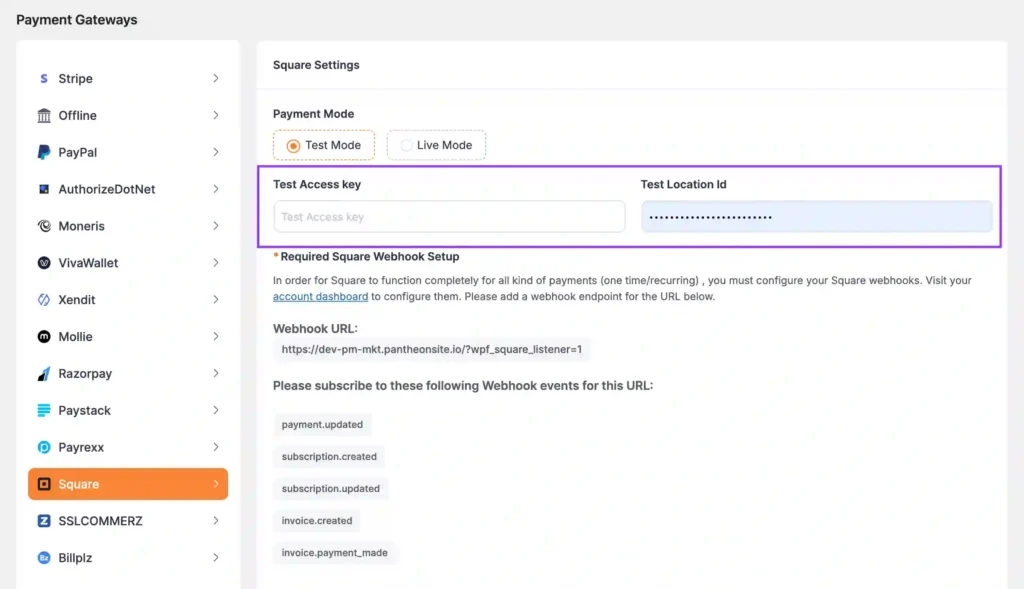Open the Mollie gateway menu item
The image size is (1024, 589).
(x=128, y=337)
